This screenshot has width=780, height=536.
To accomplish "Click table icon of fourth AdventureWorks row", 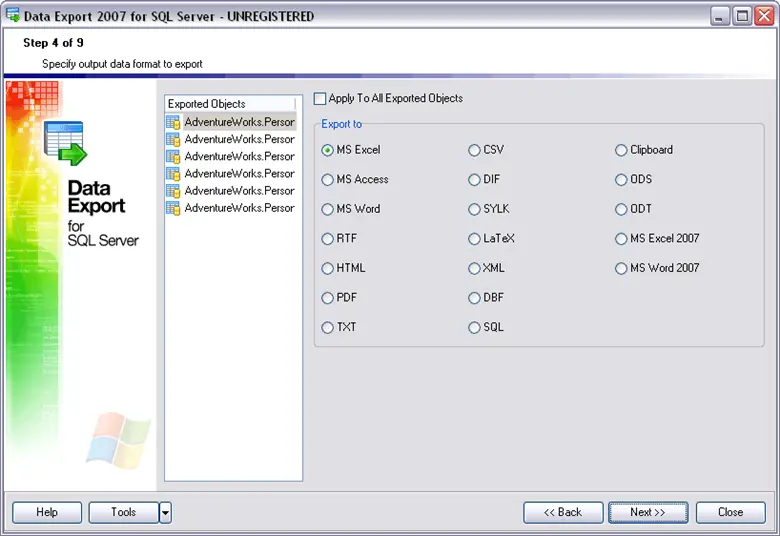I will click(x=173, y=174).
